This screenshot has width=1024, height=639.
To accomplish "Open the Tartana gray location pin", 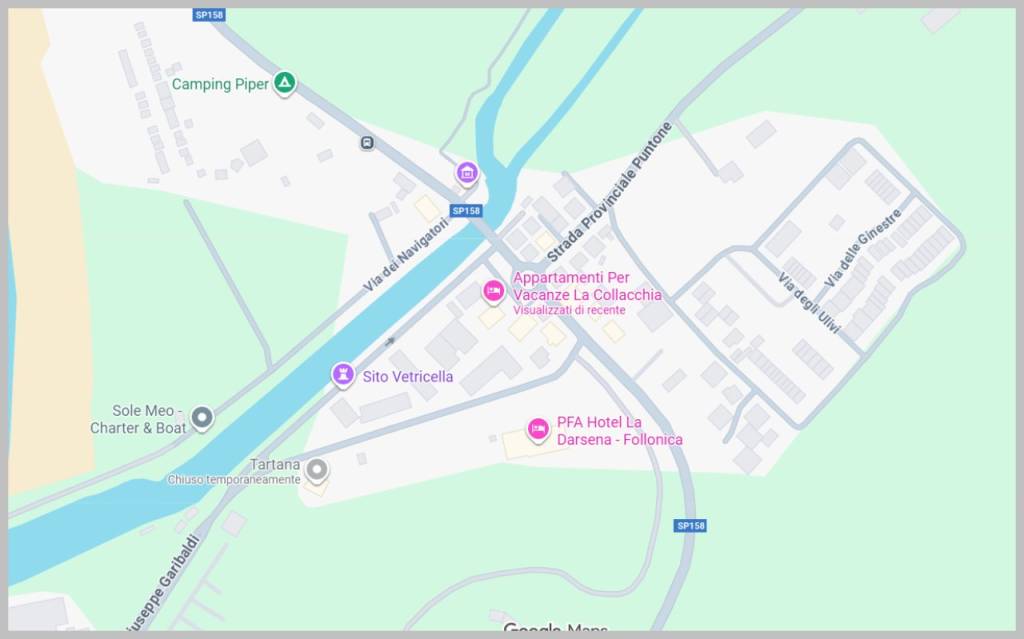I will pos(317,470).
